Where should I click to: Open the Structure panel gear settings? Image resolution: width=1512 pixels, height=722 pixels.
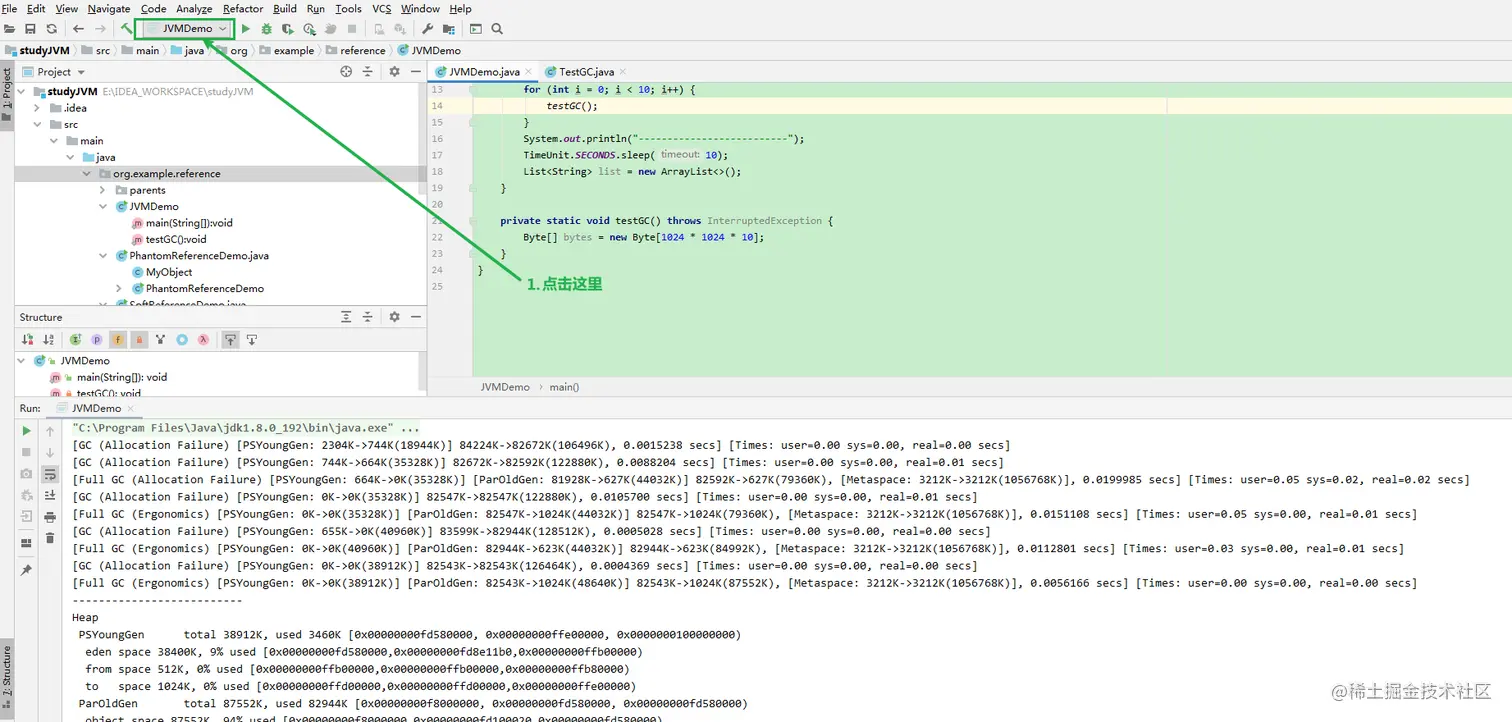click(x=394, y=317)
